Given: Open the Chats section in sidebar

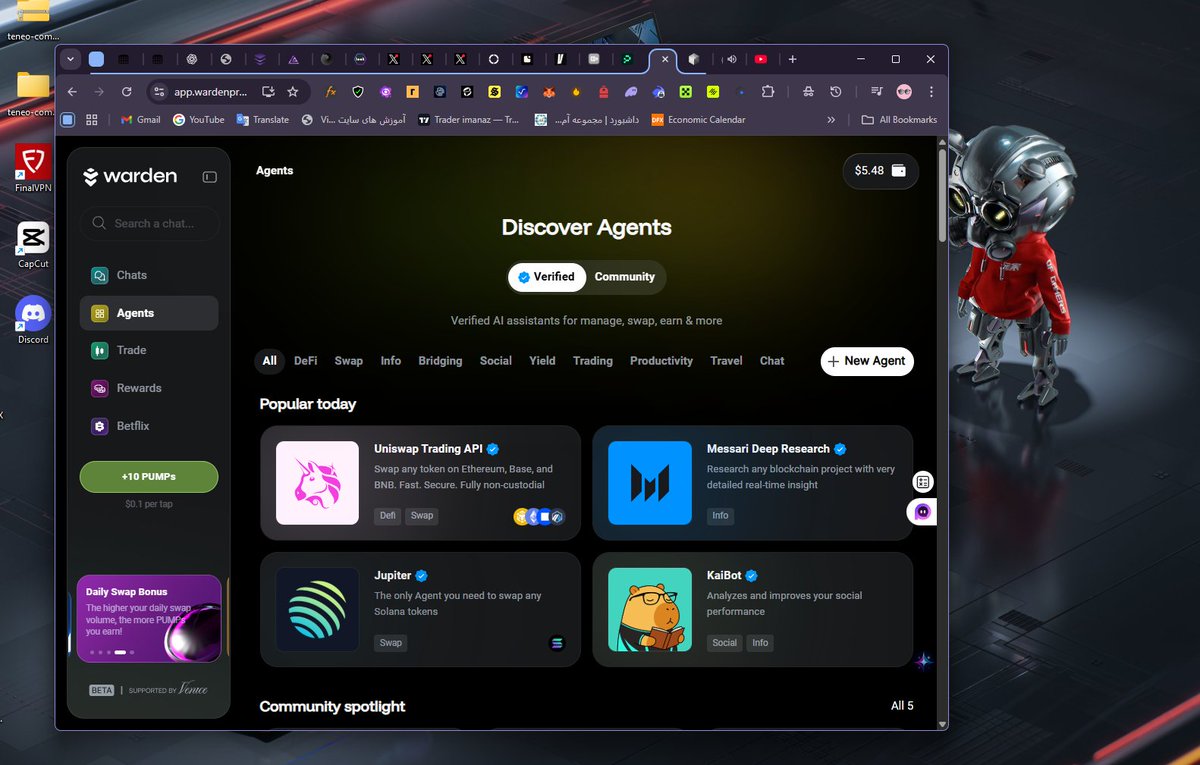Looking at the screenshot, I should point(149,275).
